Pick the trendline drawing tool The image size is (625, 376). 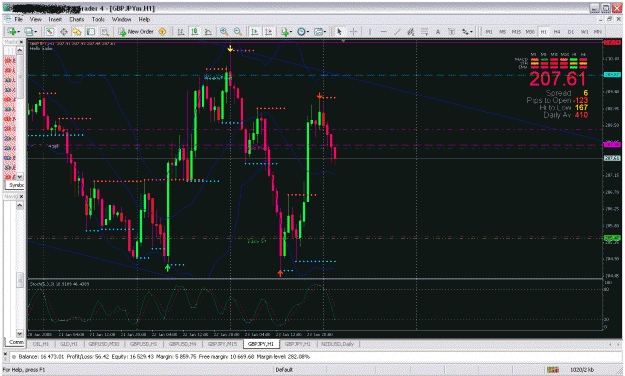point(397,31)
